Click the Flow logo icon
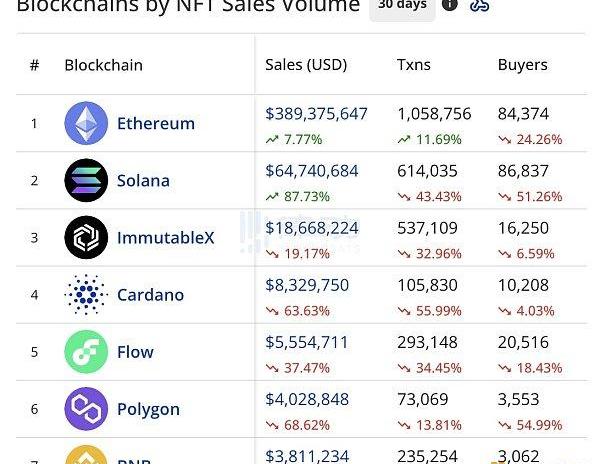 pos(86,352)
